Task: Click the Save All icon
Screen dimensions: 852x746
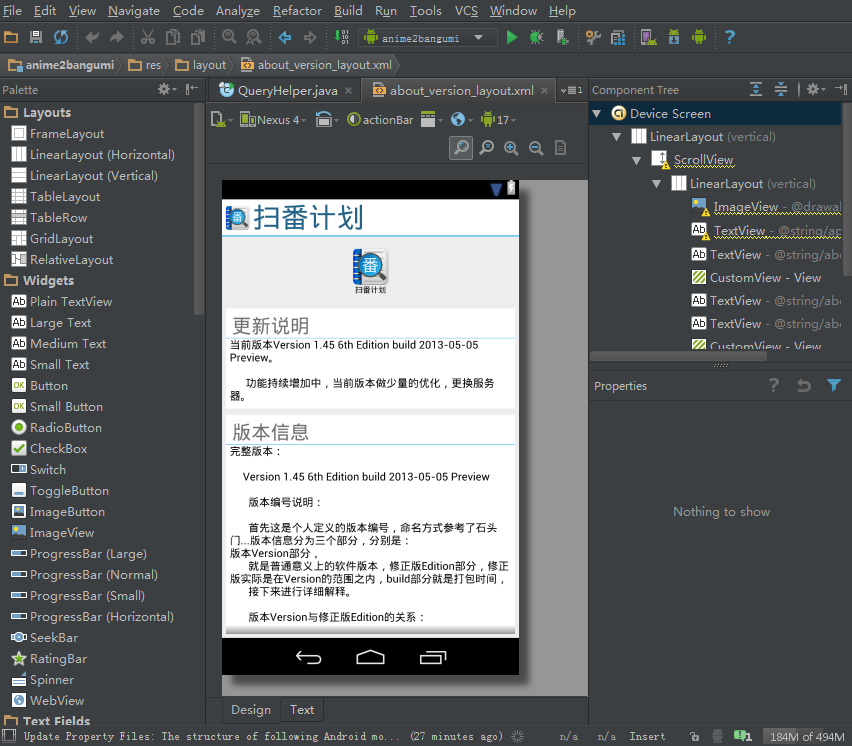Action: coord(36,37)
